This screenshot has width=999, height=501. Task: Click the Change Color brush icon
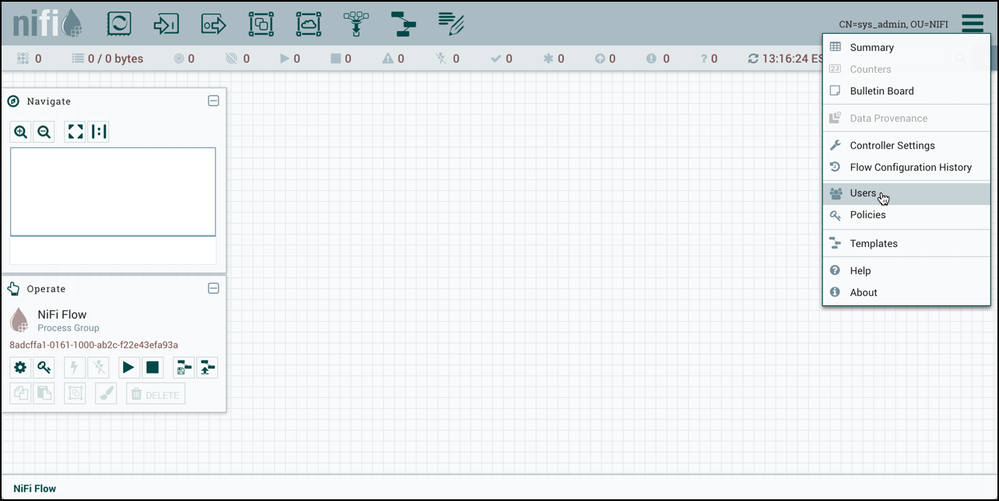106,393
